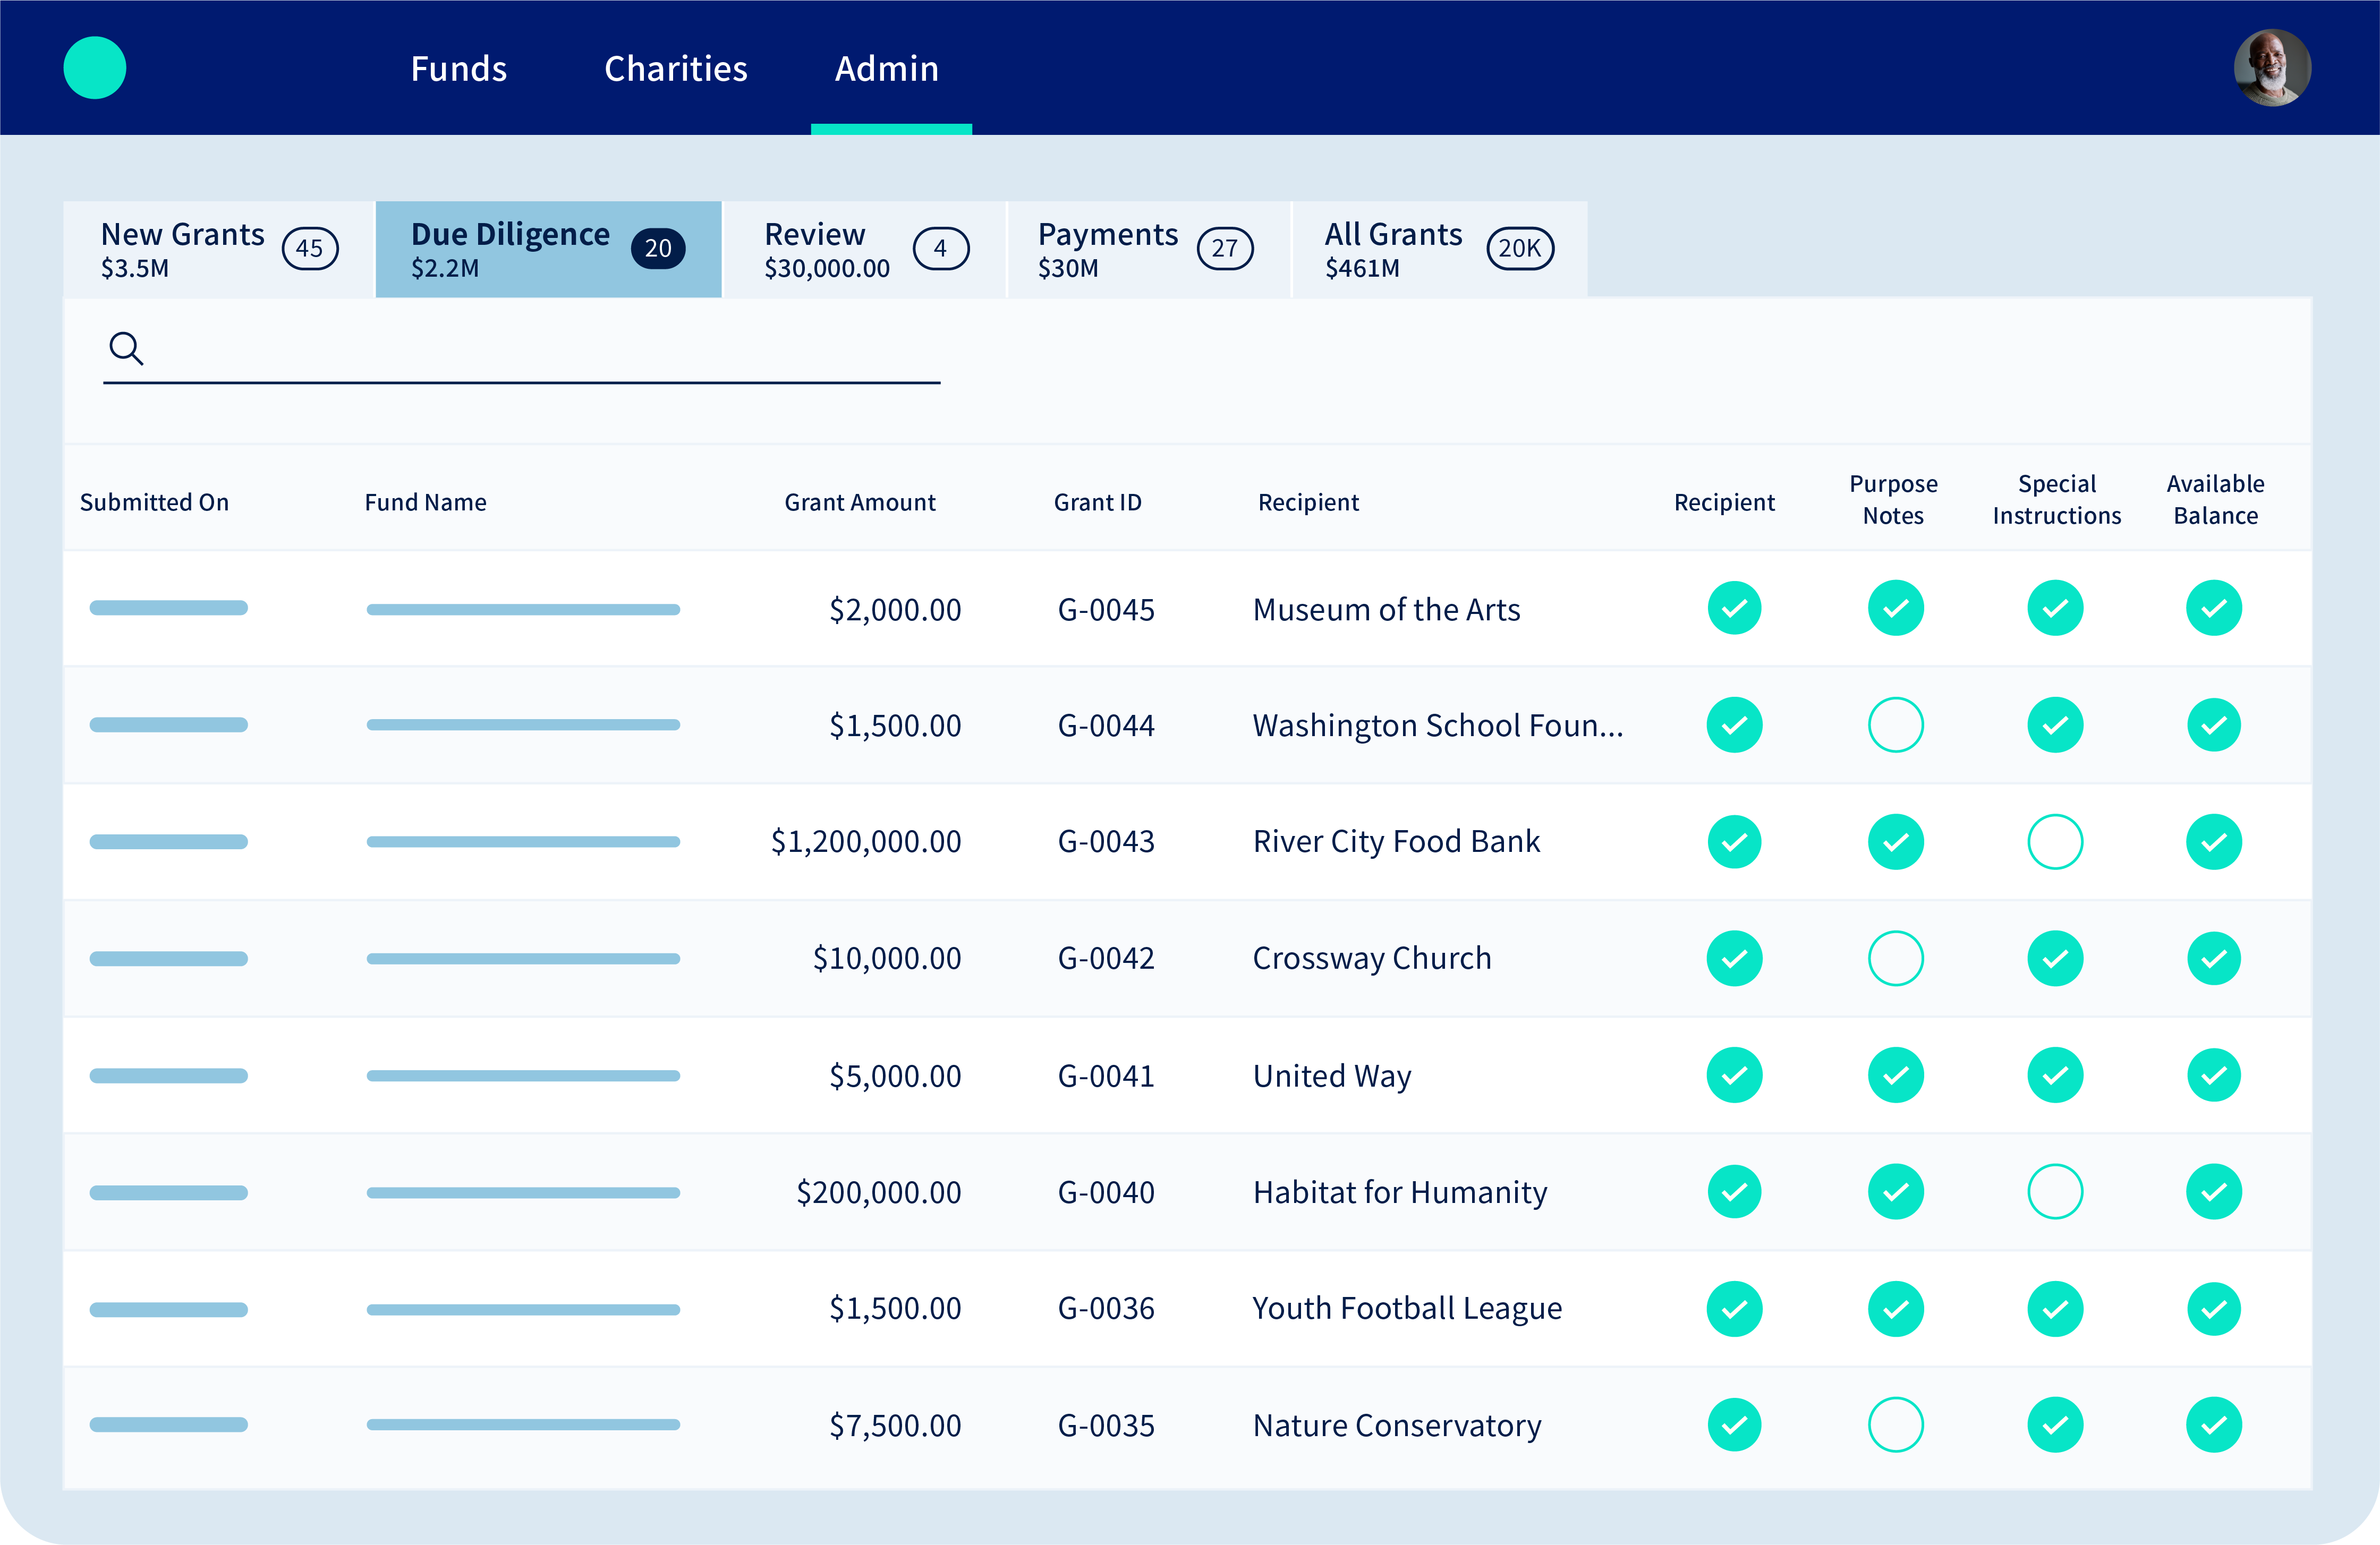
Task: Go to Charities in top navigation
Action: 676,68
